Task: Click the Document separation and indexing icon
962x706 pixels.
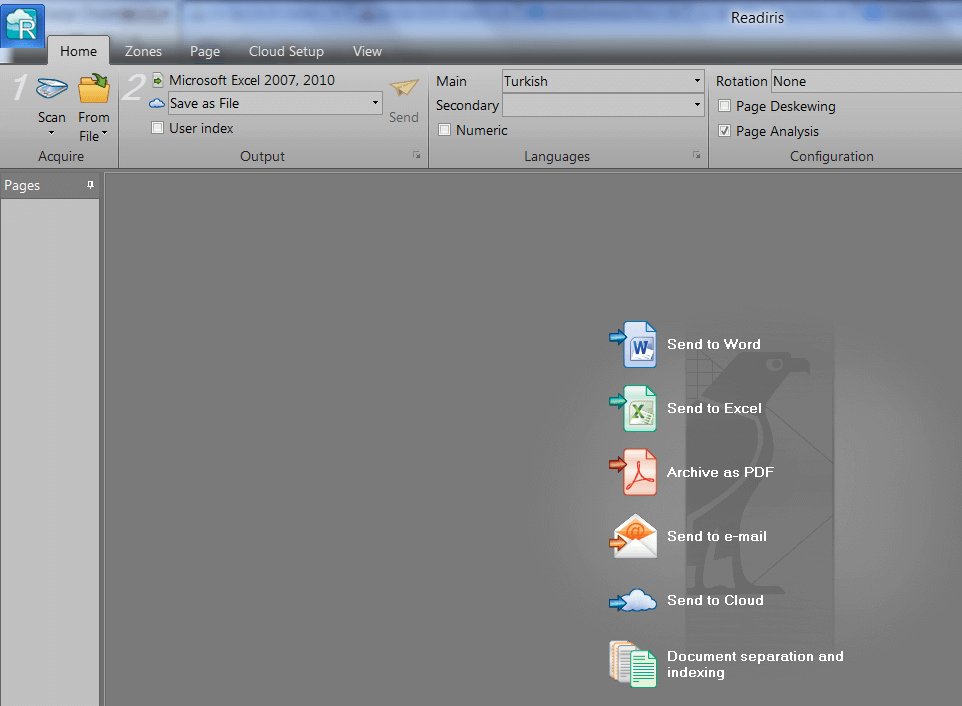Action: (633, 664)
